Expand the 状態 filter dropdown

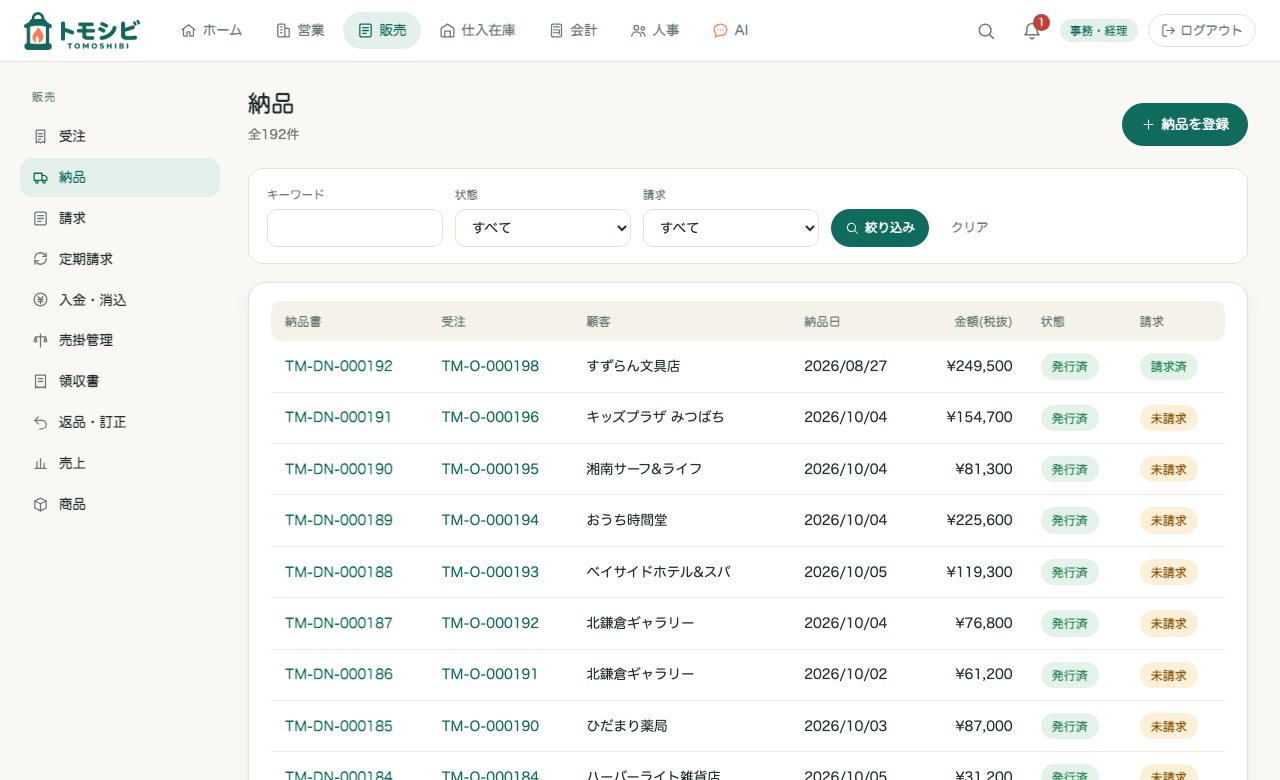click(543, 228)
